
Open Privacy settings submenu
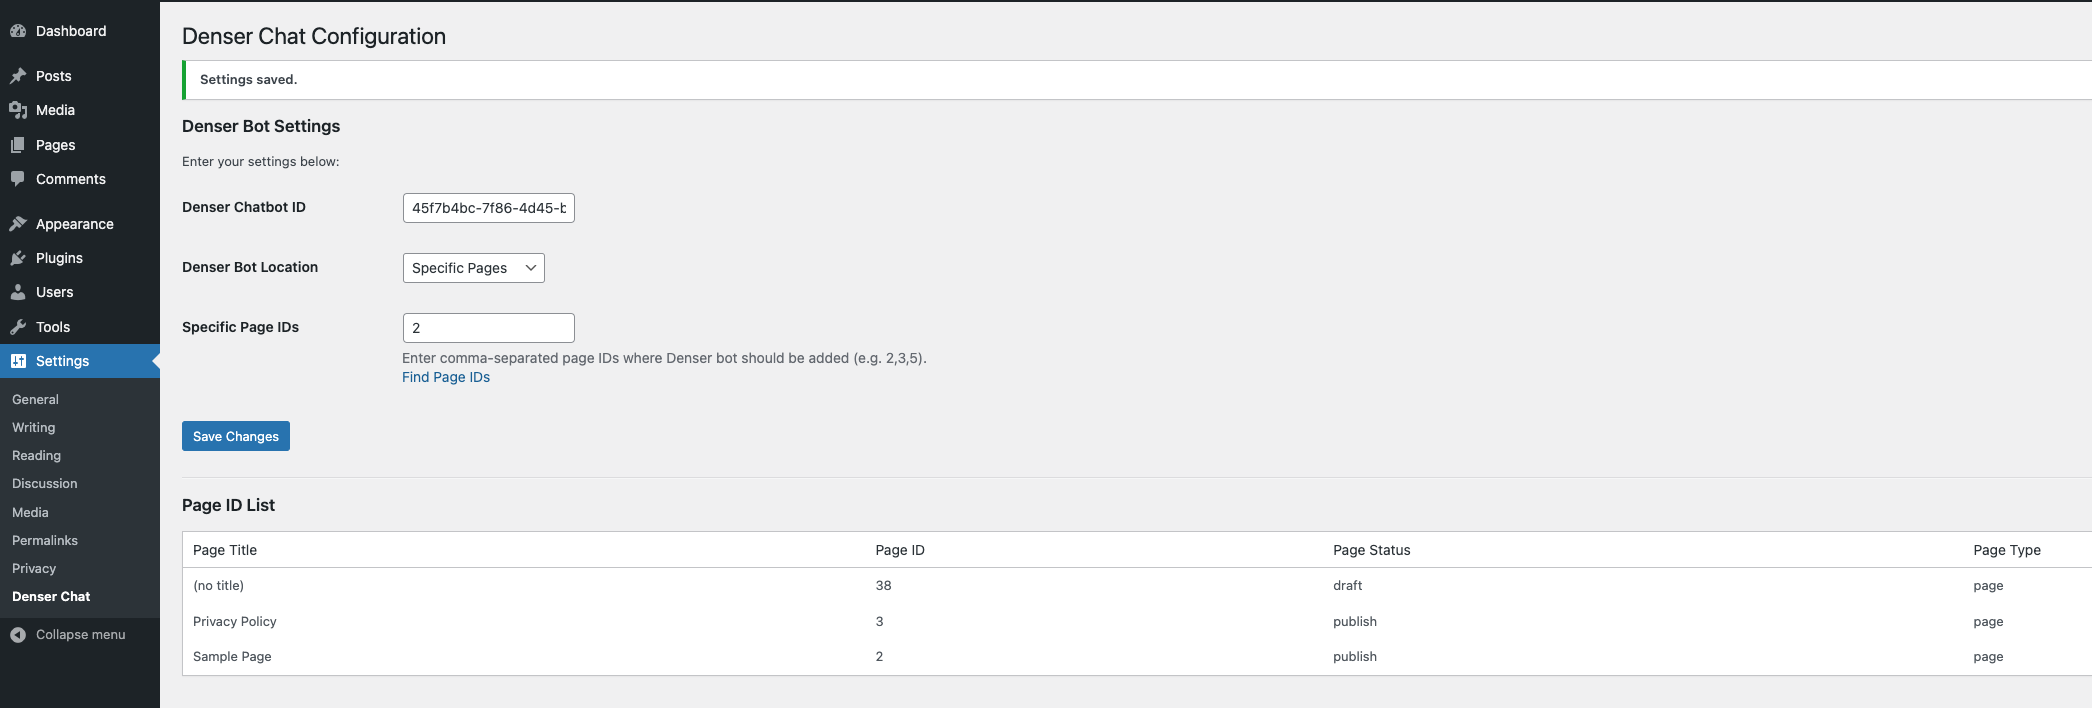[34, 568]
